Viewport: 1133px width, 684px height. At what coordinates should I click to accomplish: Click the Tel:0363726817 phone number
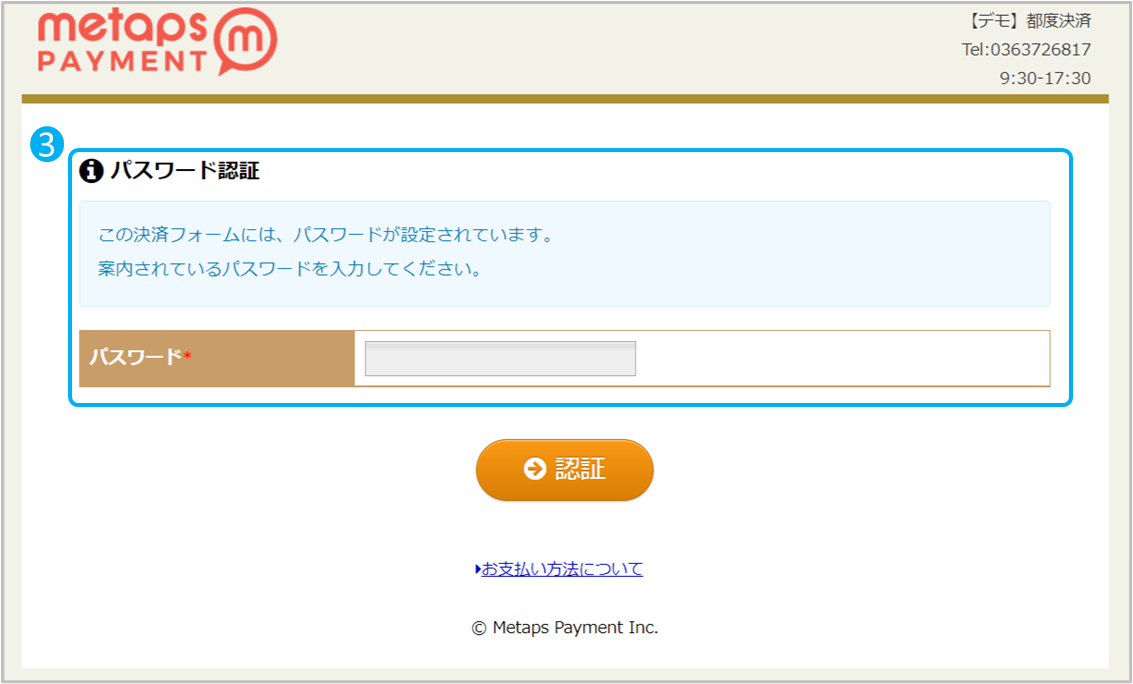pyautogui.click(x=1026, y=50)
